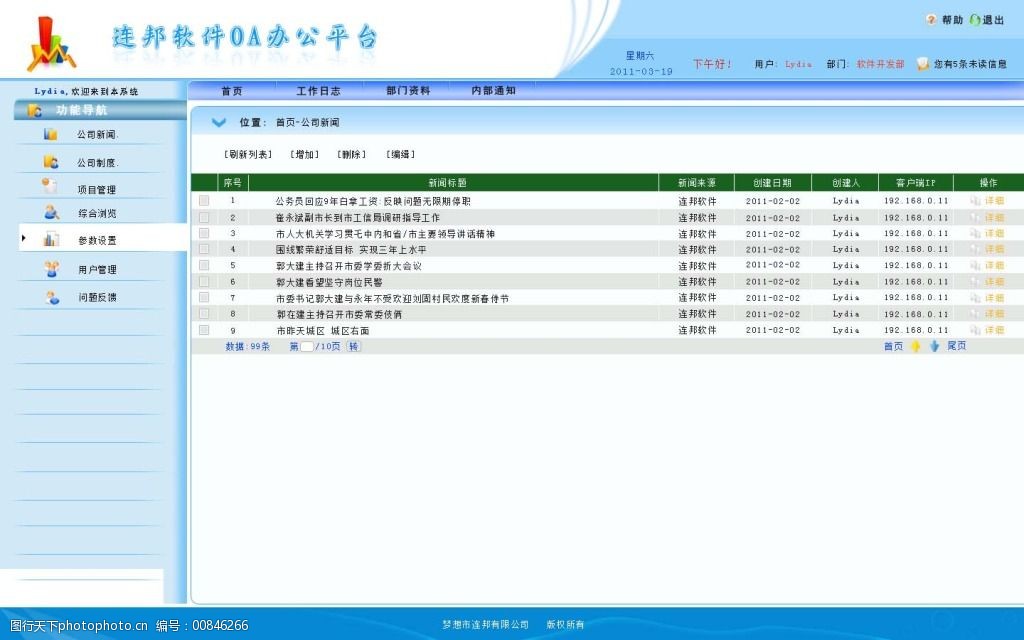
Task: Collapse the 位置 breadcrumb chevron
Action: click(x=218, y=122)
